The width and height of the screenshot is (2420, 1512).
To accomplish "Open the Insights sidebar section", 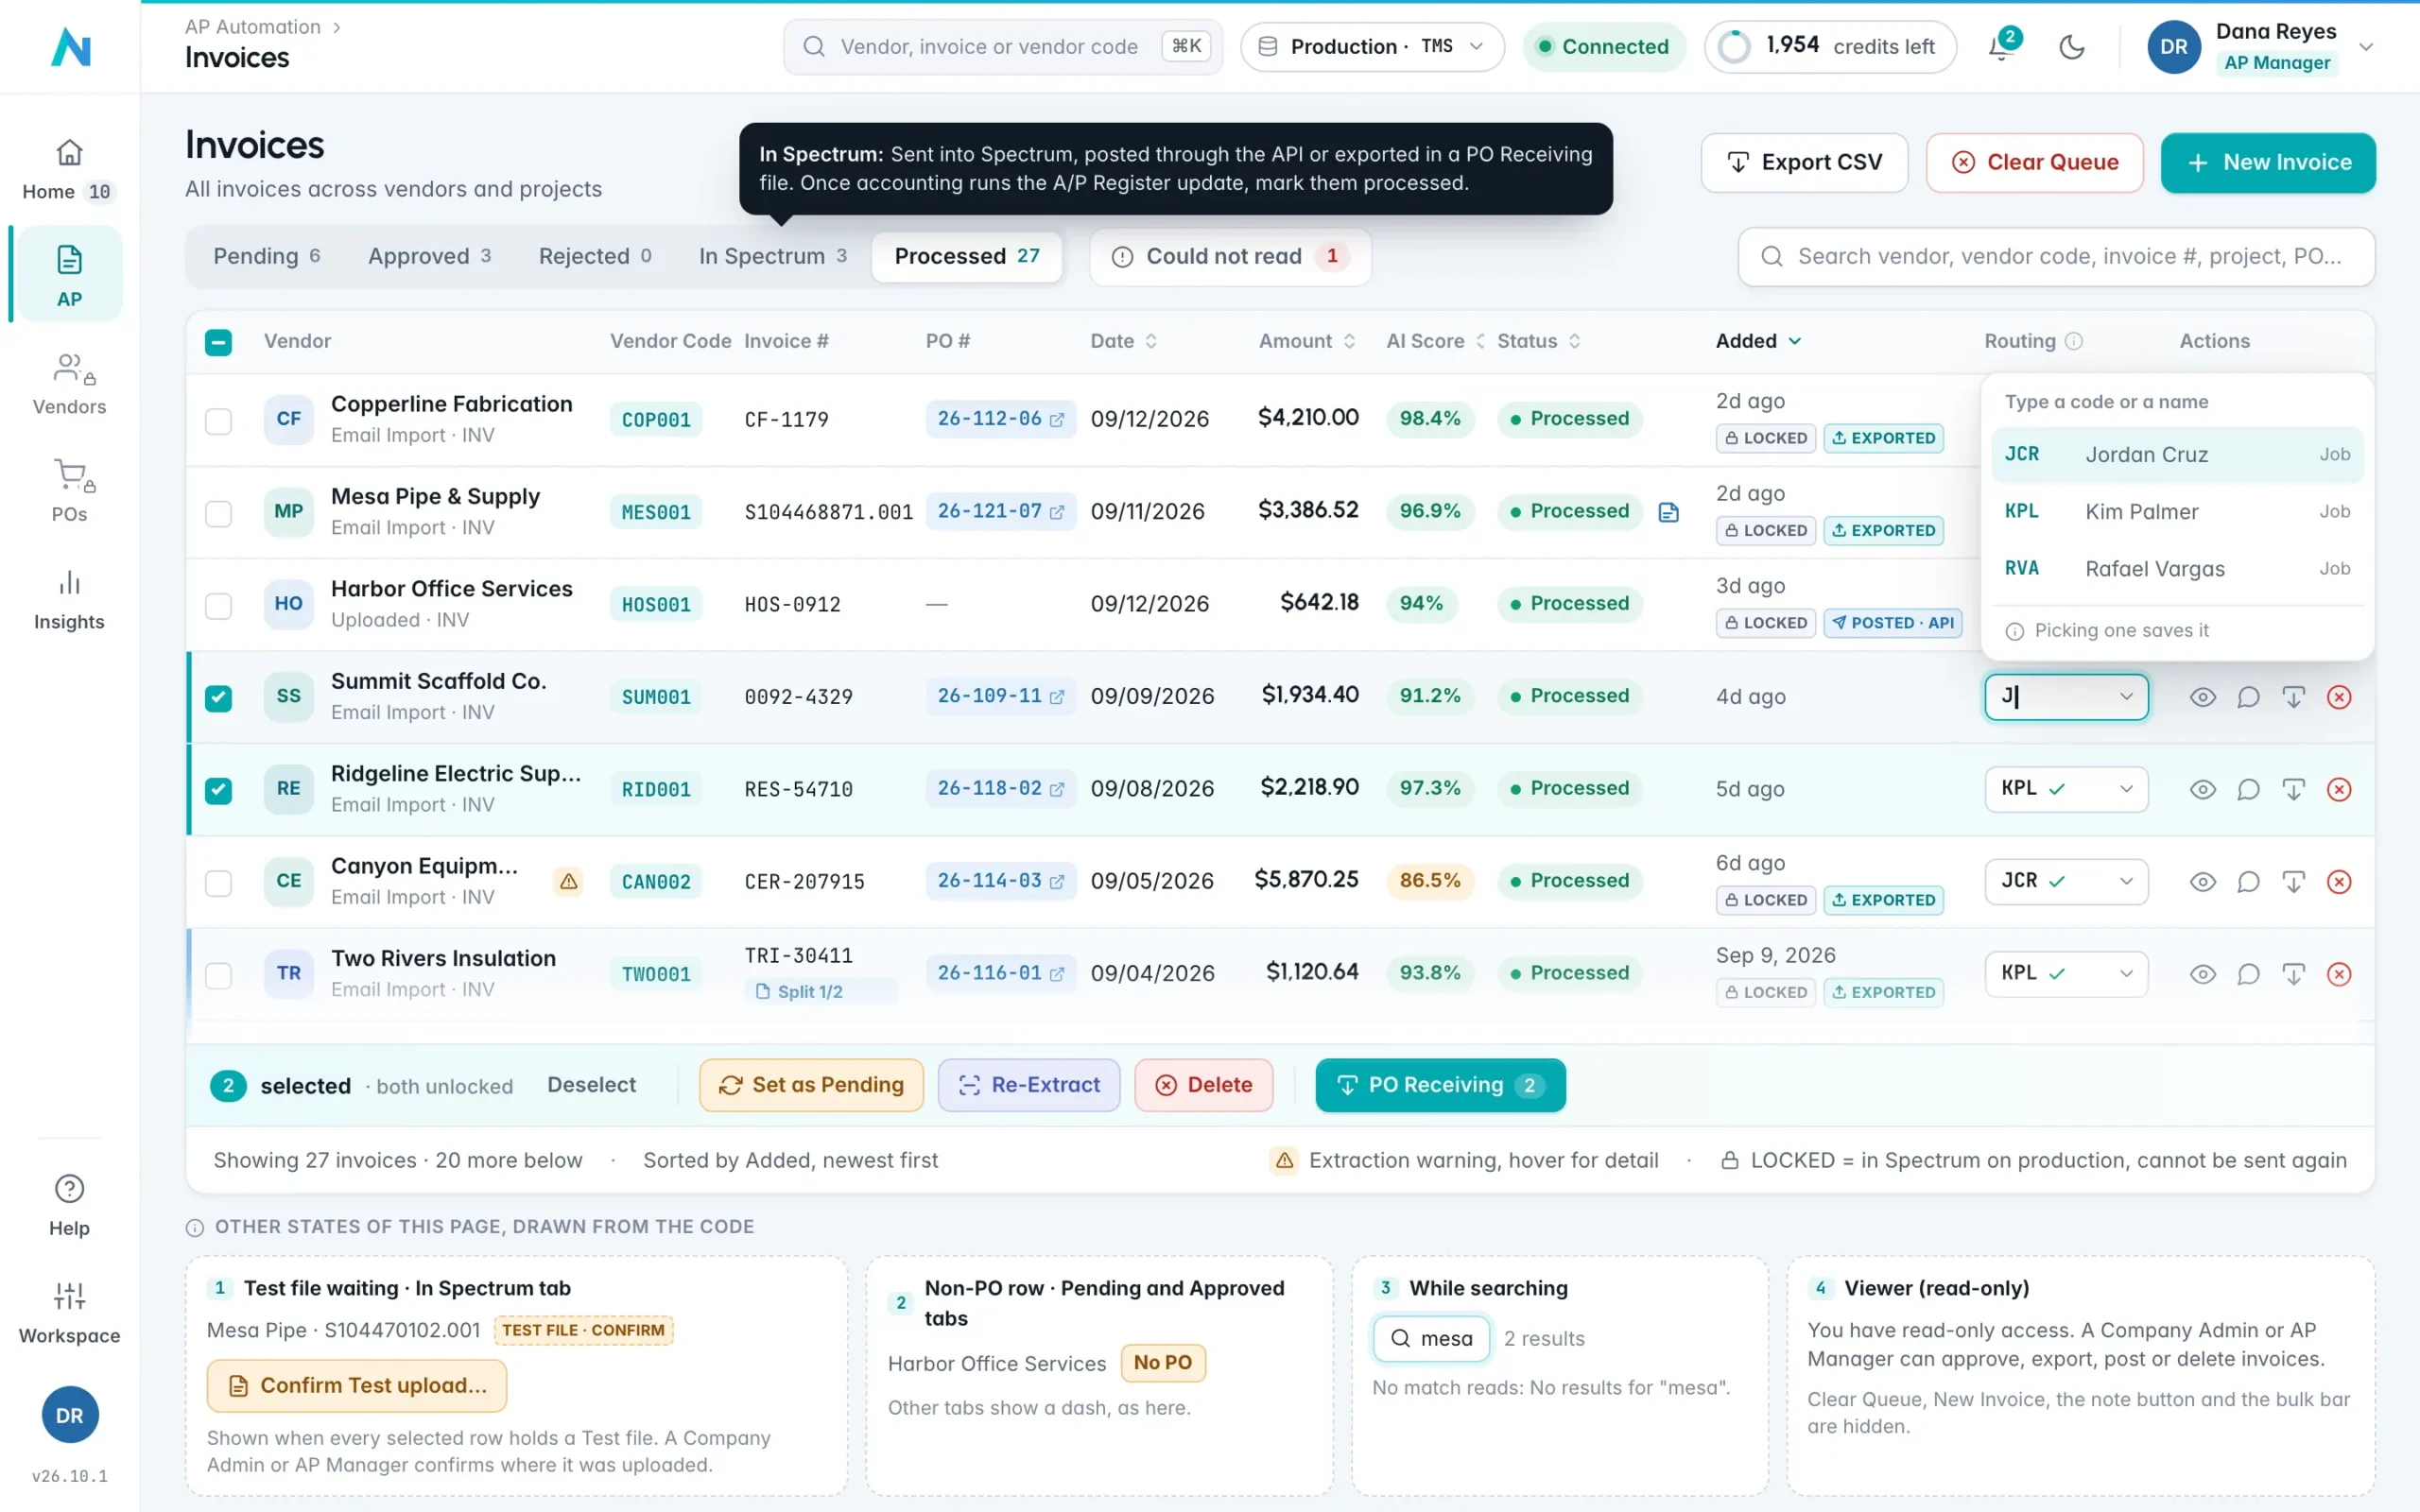I will [x=69, y=600].
